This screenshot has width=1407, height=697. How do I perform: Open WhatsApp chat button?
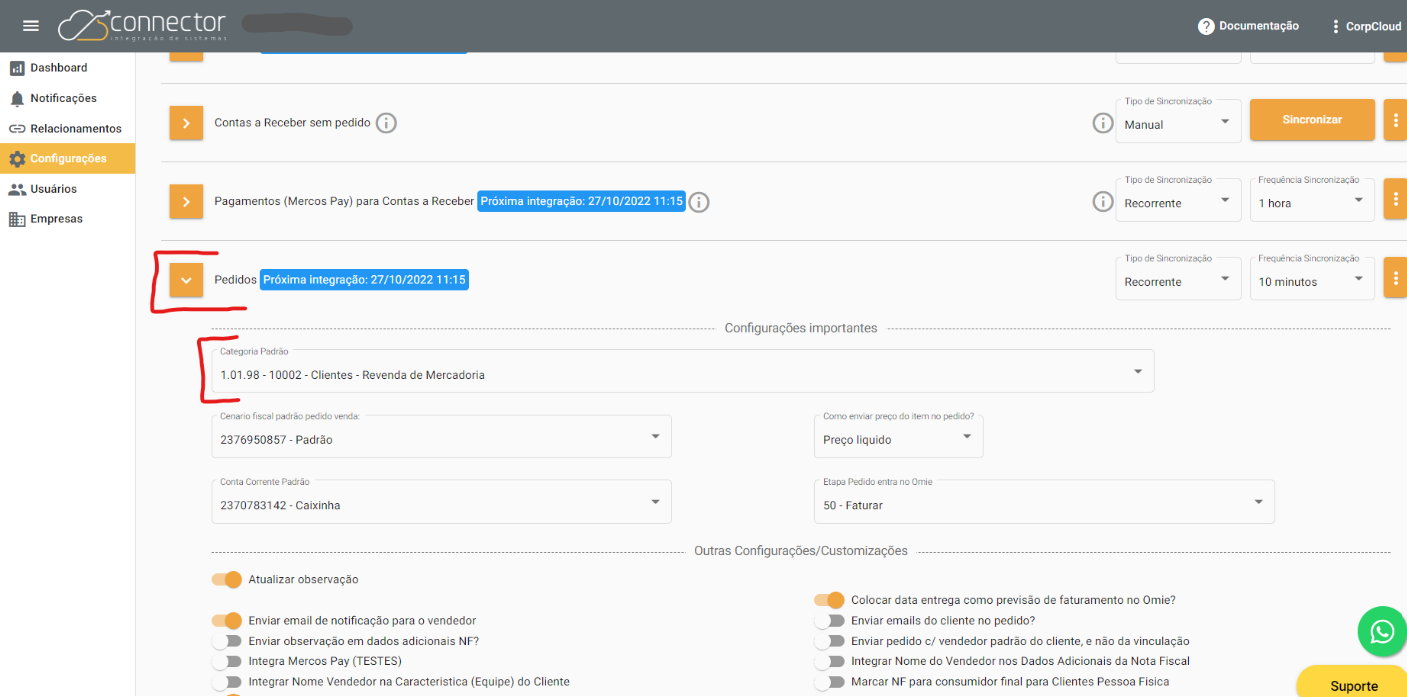pyautogui.click(x=1382, y=631)
